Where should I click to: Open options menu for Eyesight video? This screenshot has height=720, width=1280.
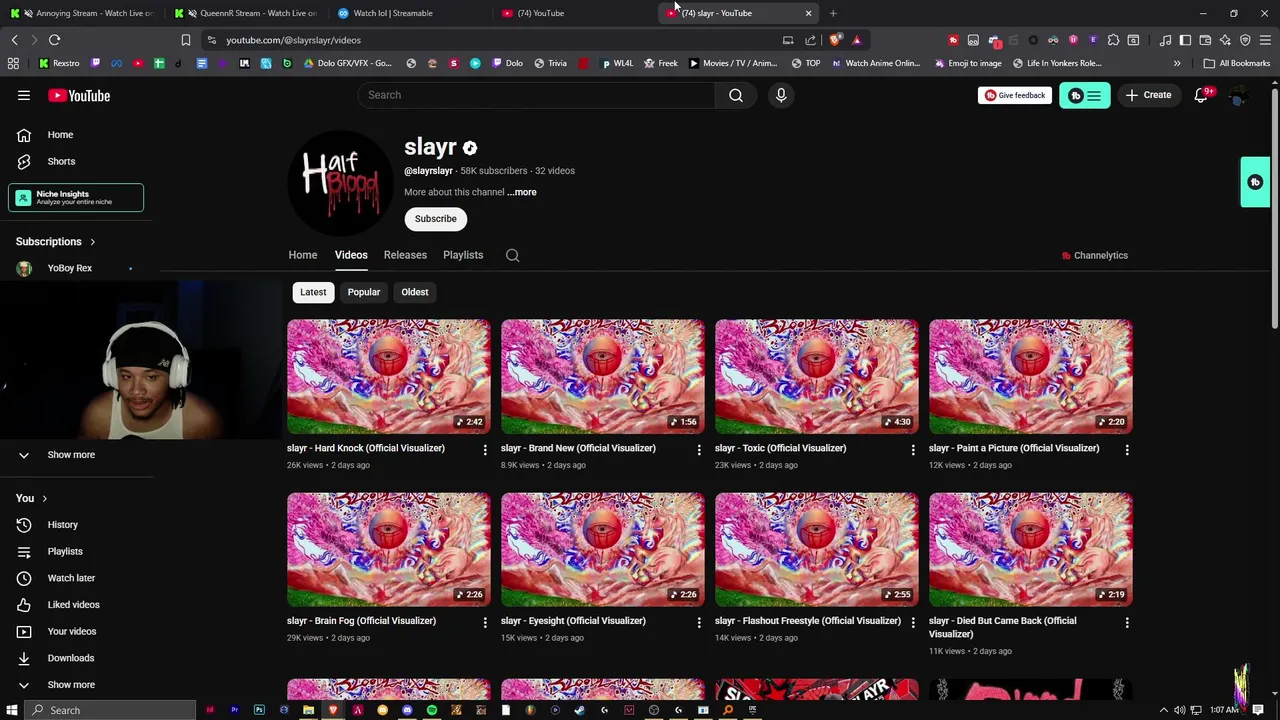pos(699,622)
